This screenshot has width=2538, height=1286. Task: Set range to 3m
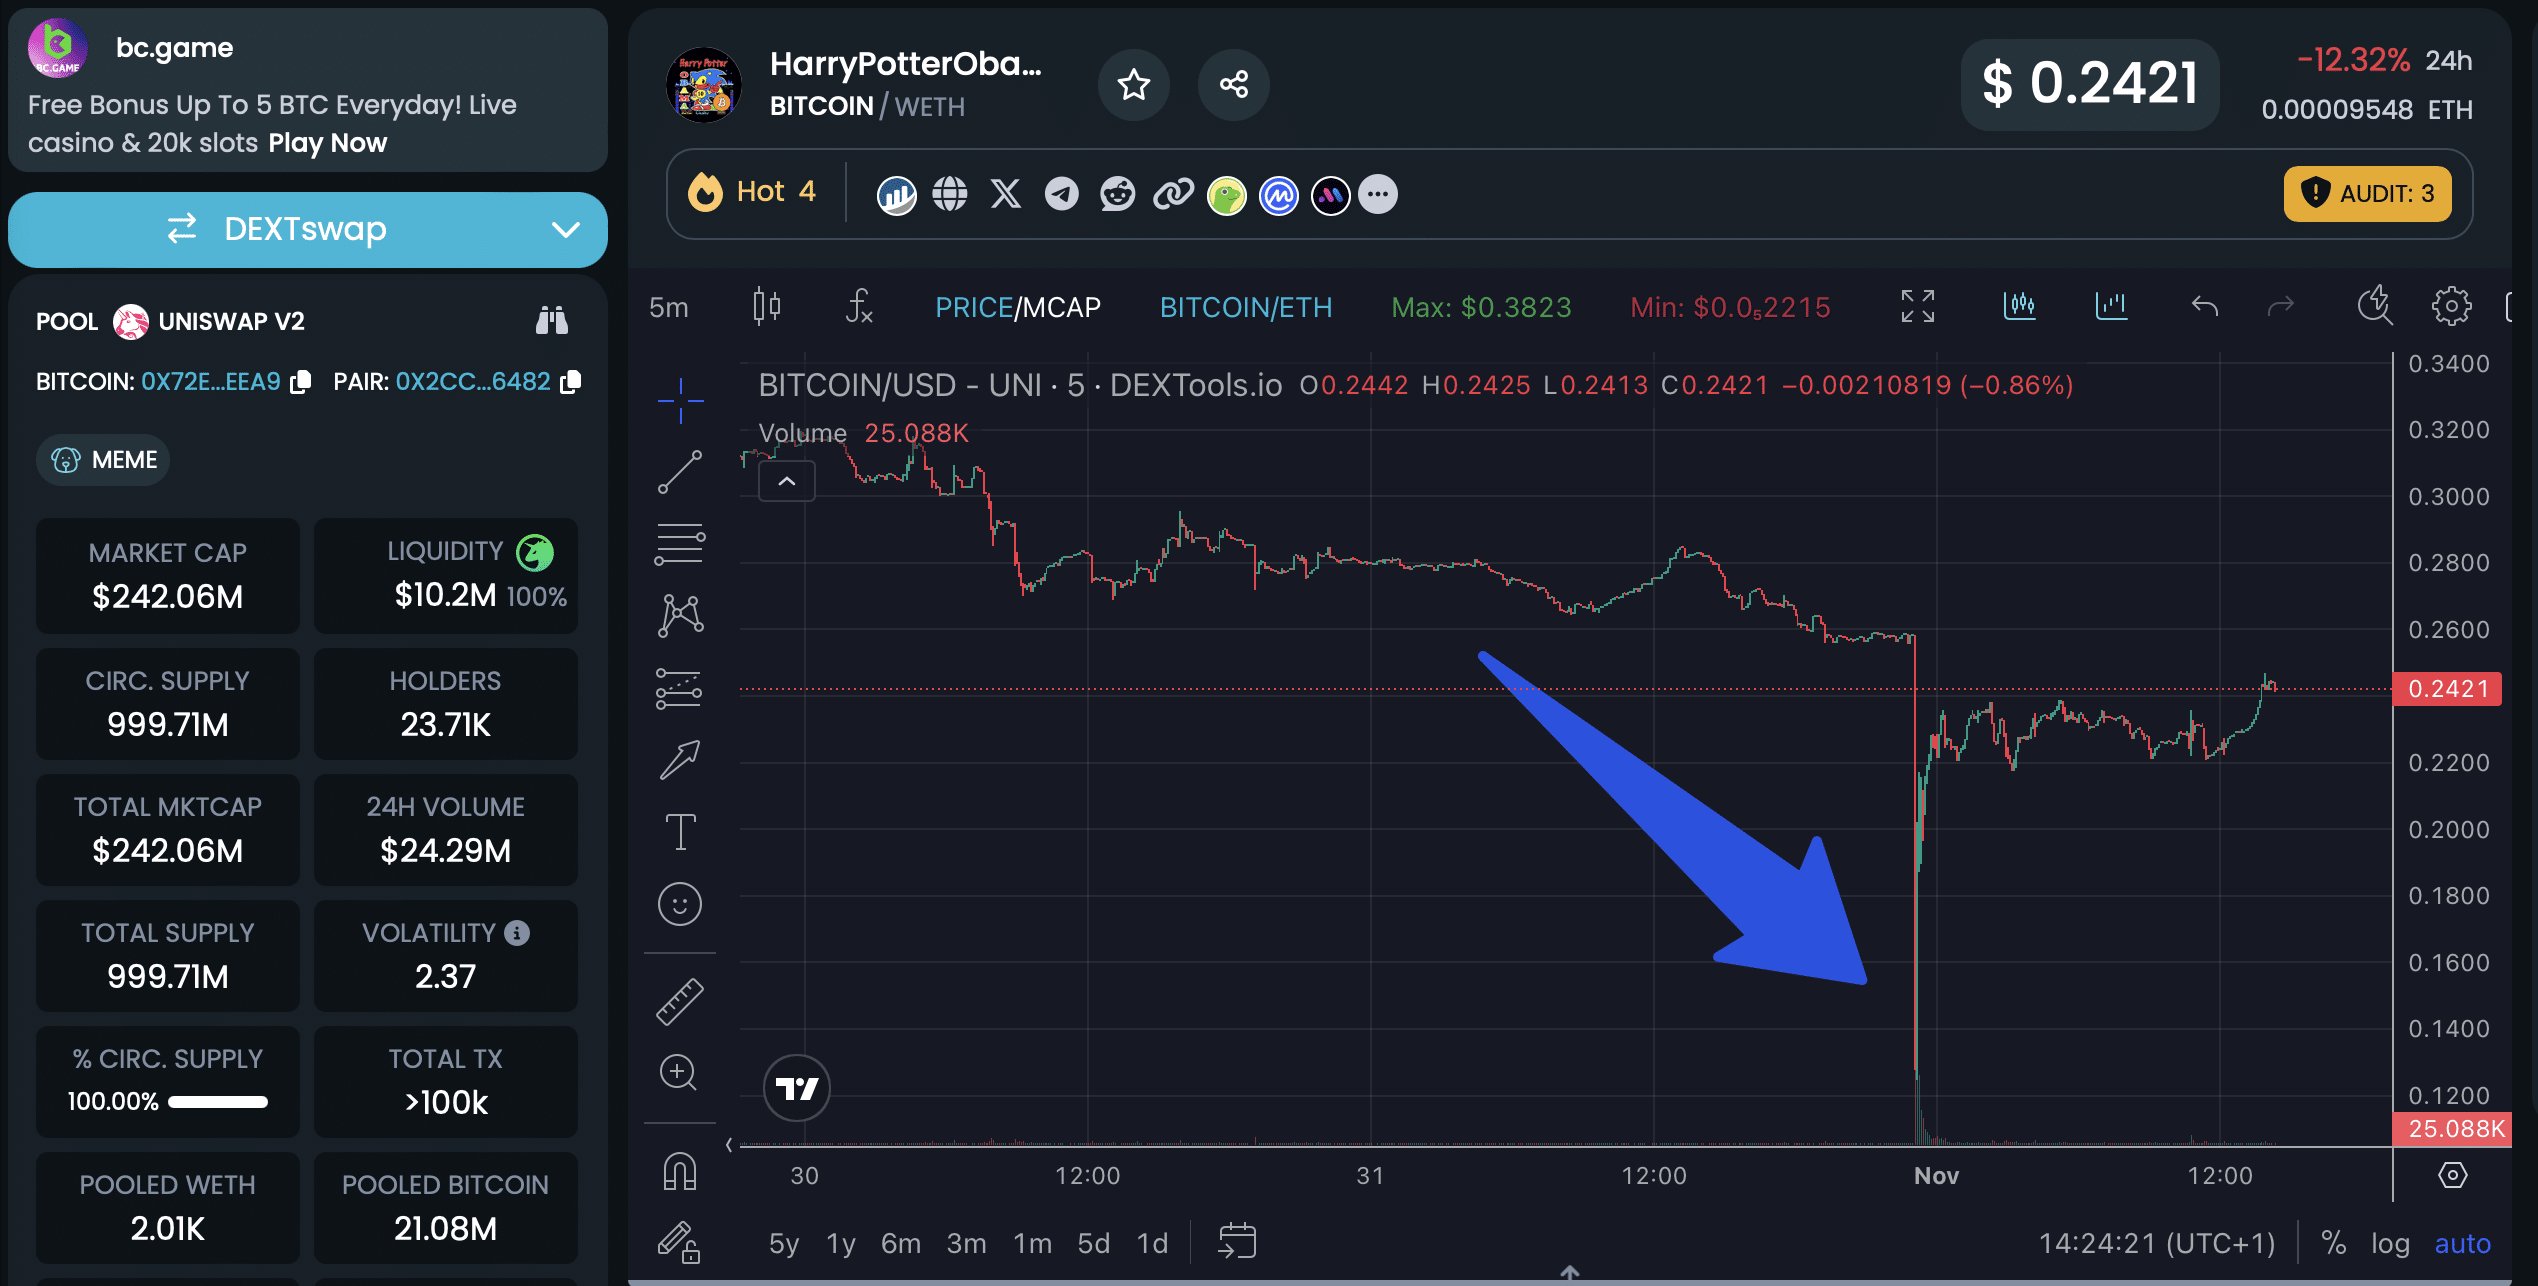tap(967, 1244)
